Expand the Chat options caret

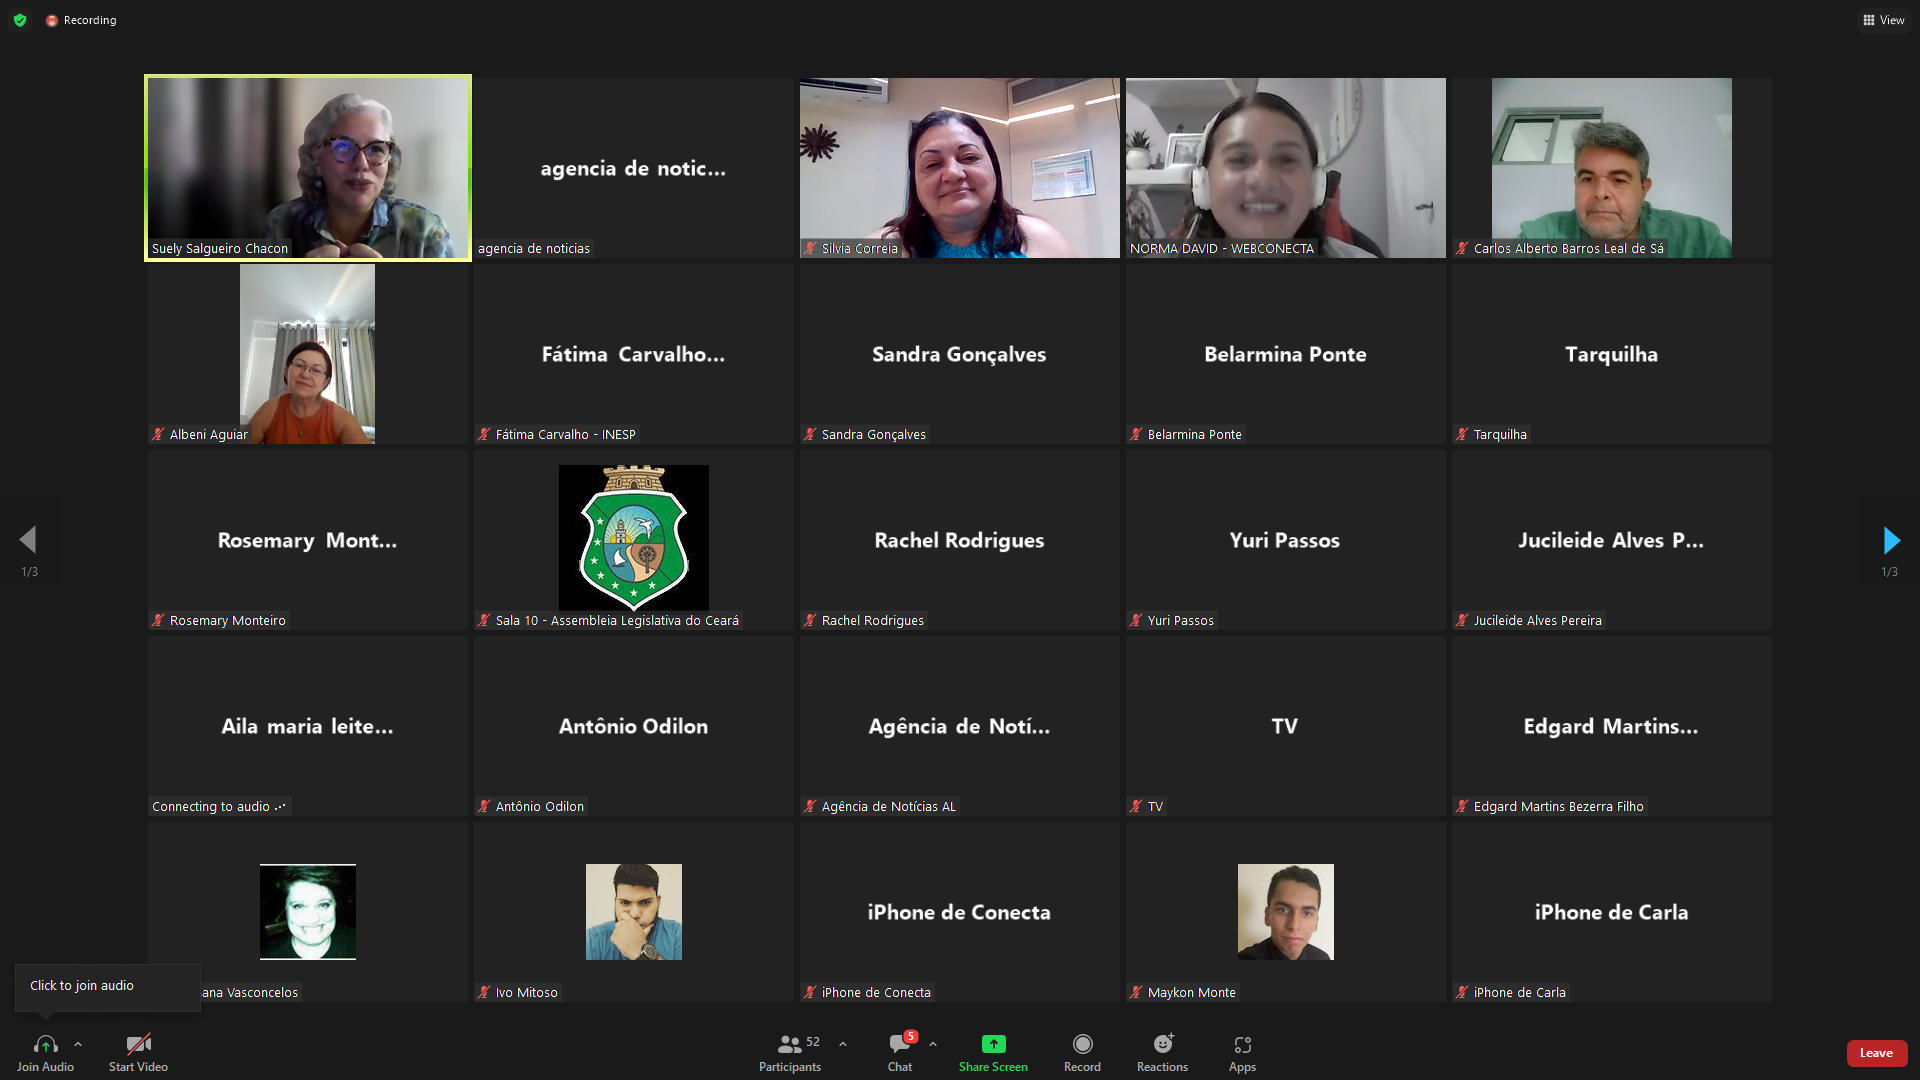[x=933, y=1044]
